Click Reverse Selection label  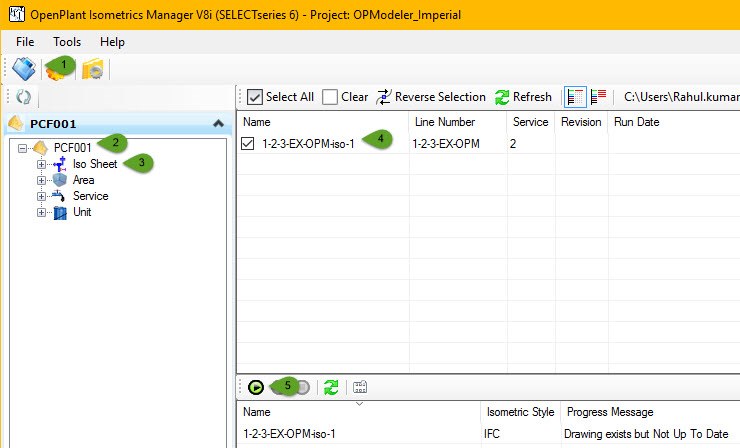(440, 97)
